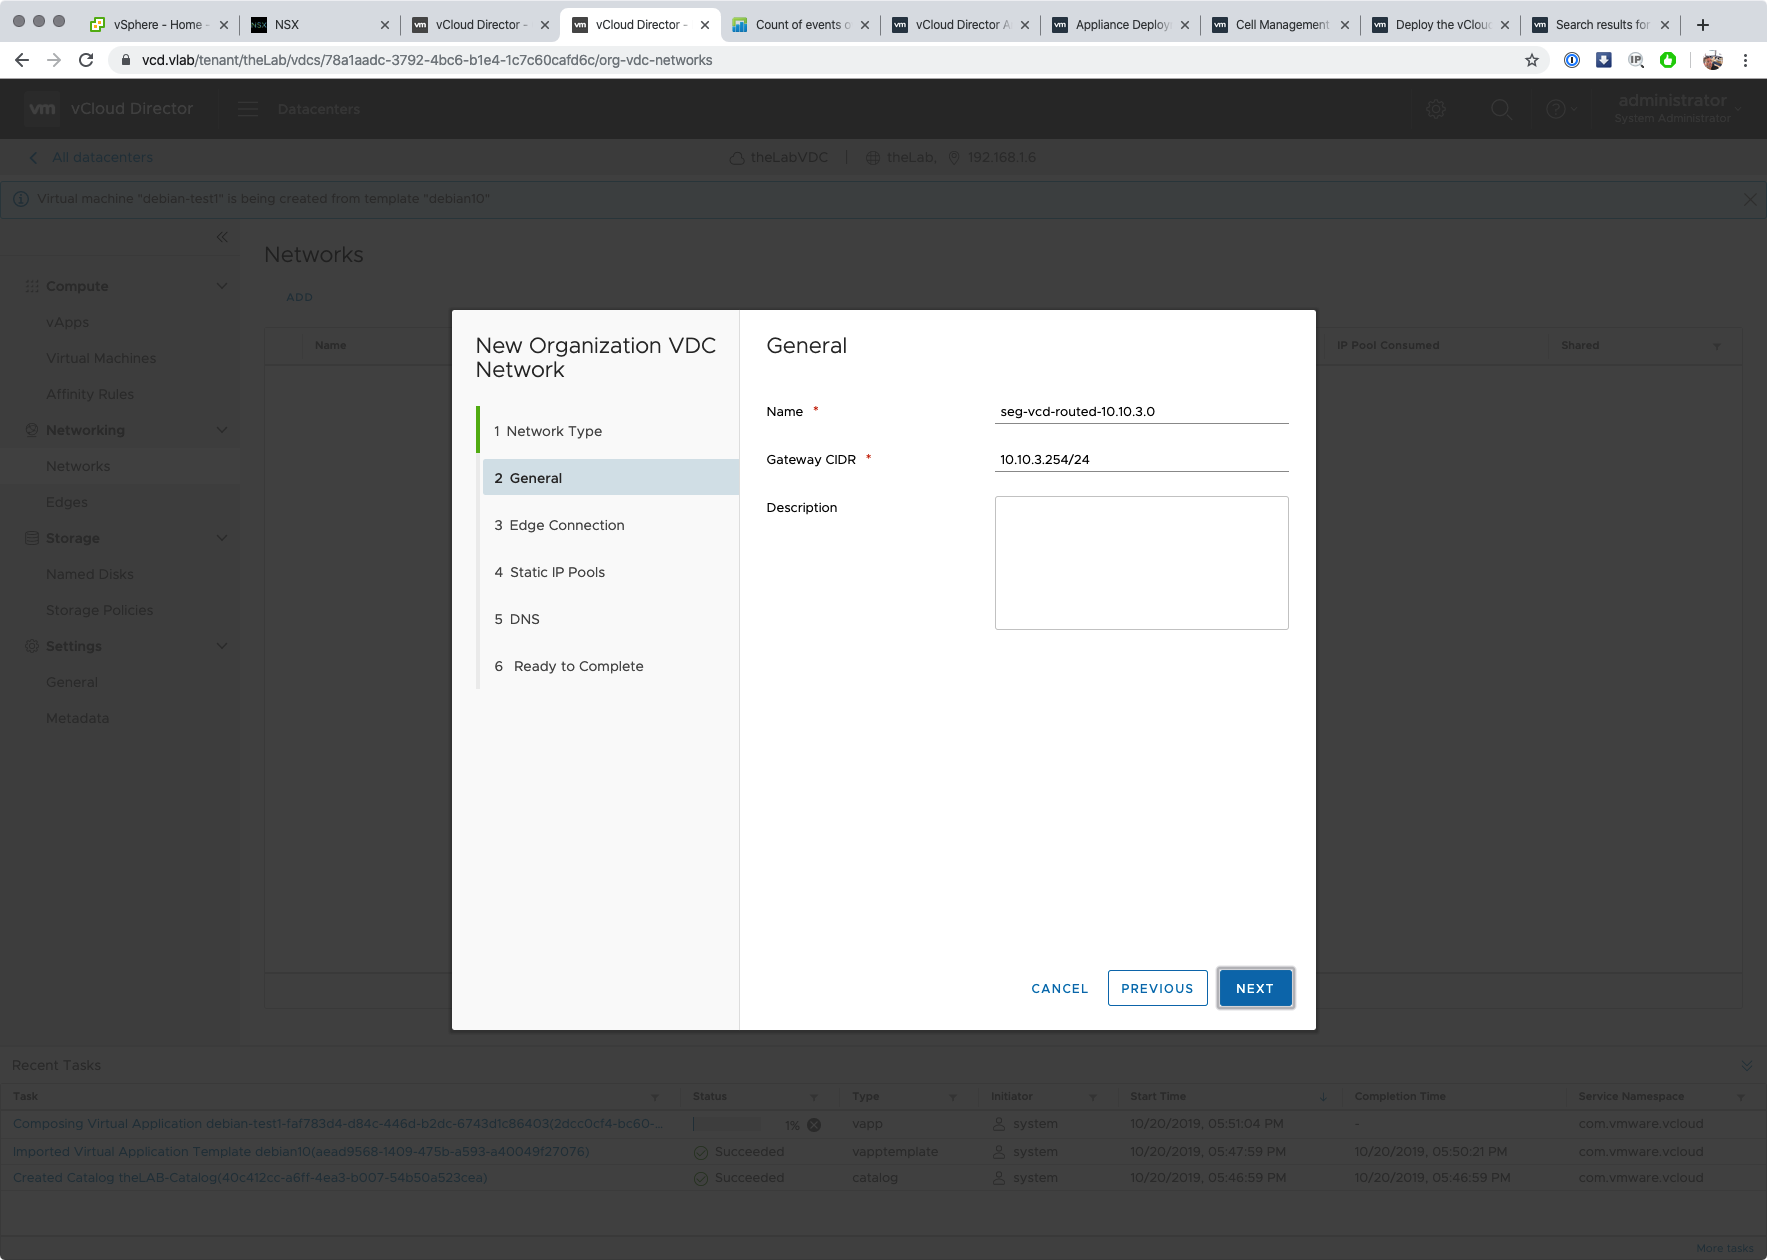Collapse the Networking sidebar section
The image size is (1767, 1260).
point(222,430)
